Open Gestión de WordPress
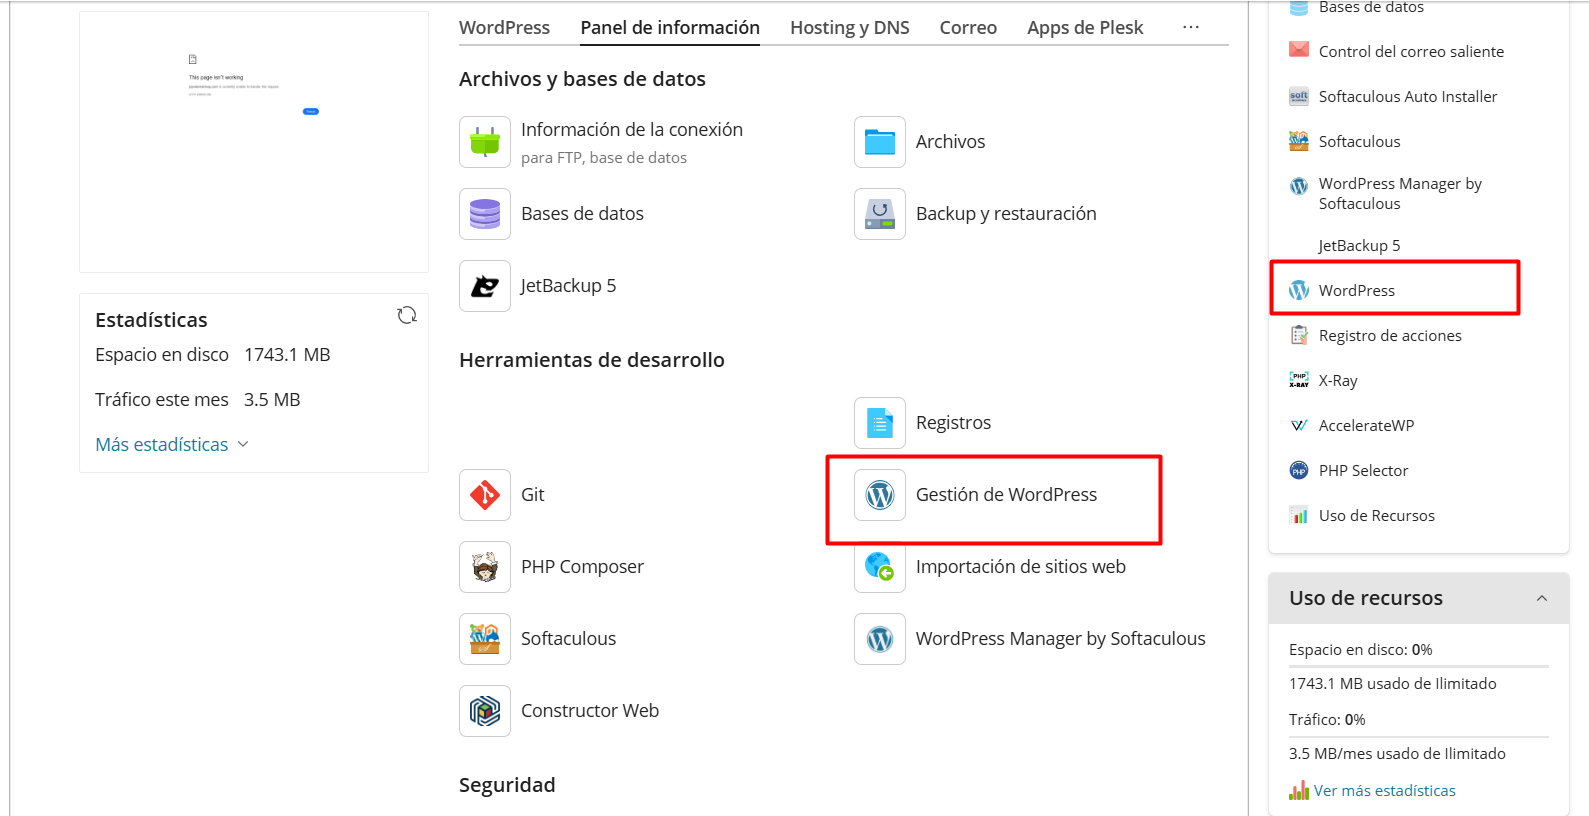Screen dimensions: 1589x816 click(1005, 495)
